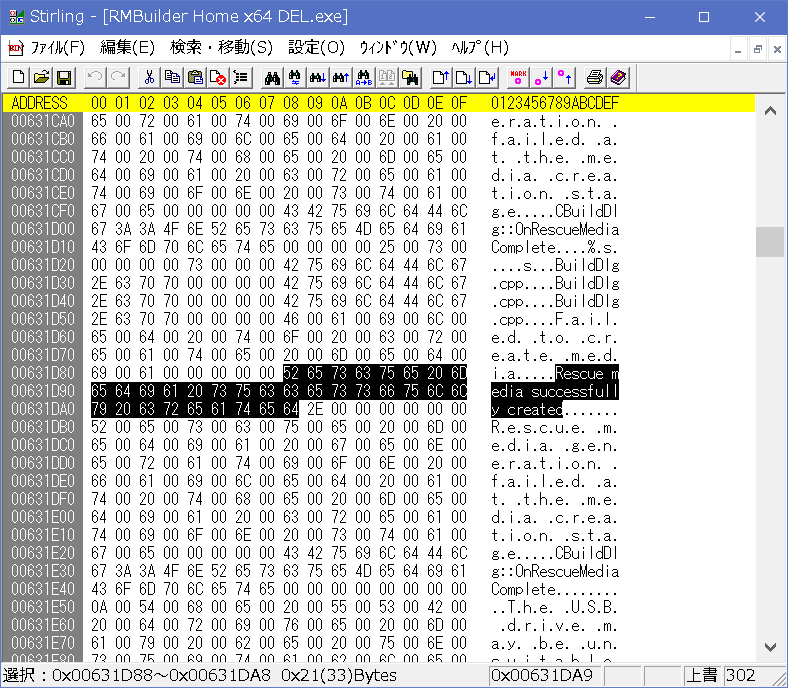The height and width of the screenshot is (688, 788).
Task: Click the 'g::OnRescueMedia' text on row 00631D00
Action: tap(555, 230)
